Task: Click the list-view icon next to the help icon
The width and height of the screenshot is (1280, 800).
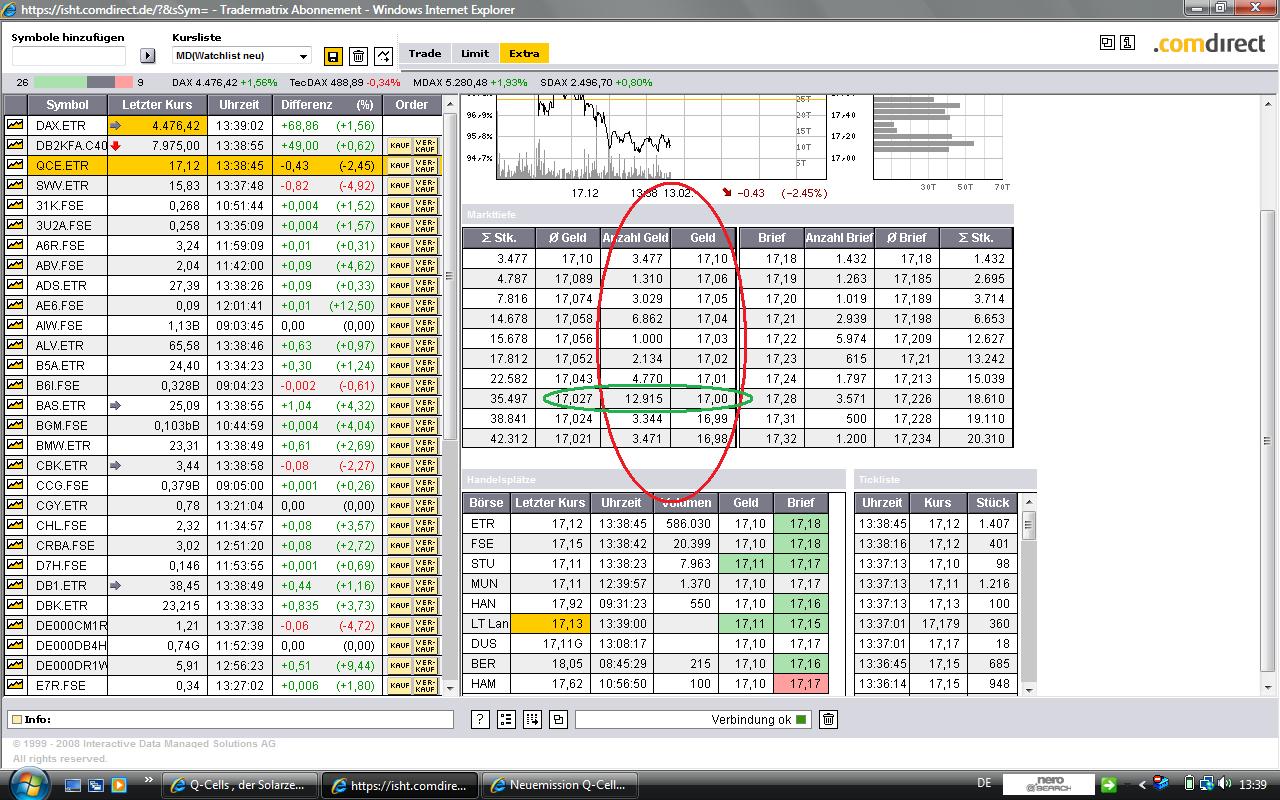Action: pos(506,719)
